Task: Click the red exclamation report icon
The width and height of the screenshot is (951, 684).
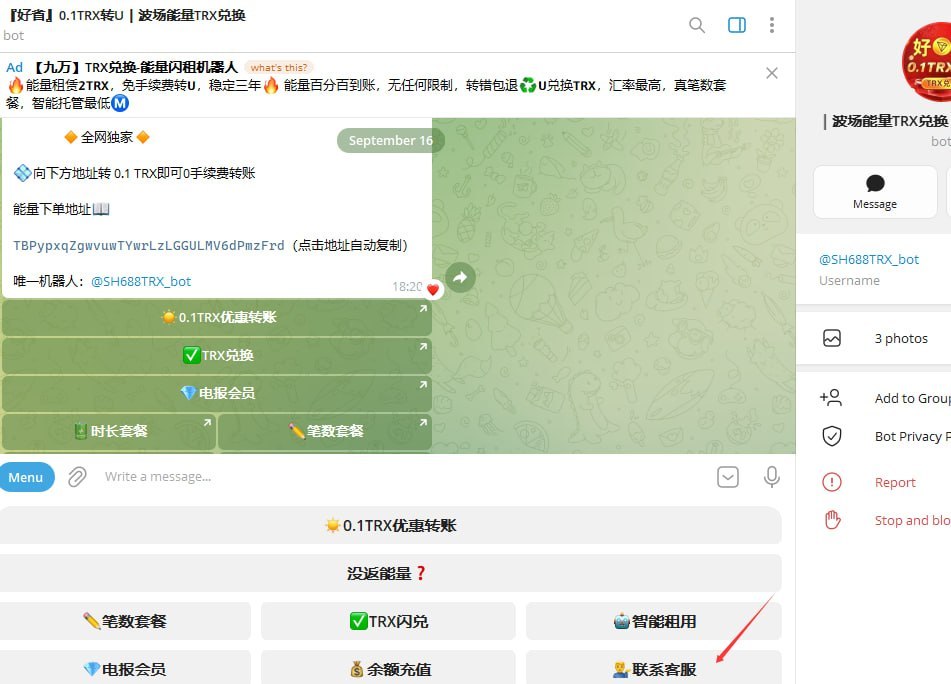Action: tap(832, 482)
